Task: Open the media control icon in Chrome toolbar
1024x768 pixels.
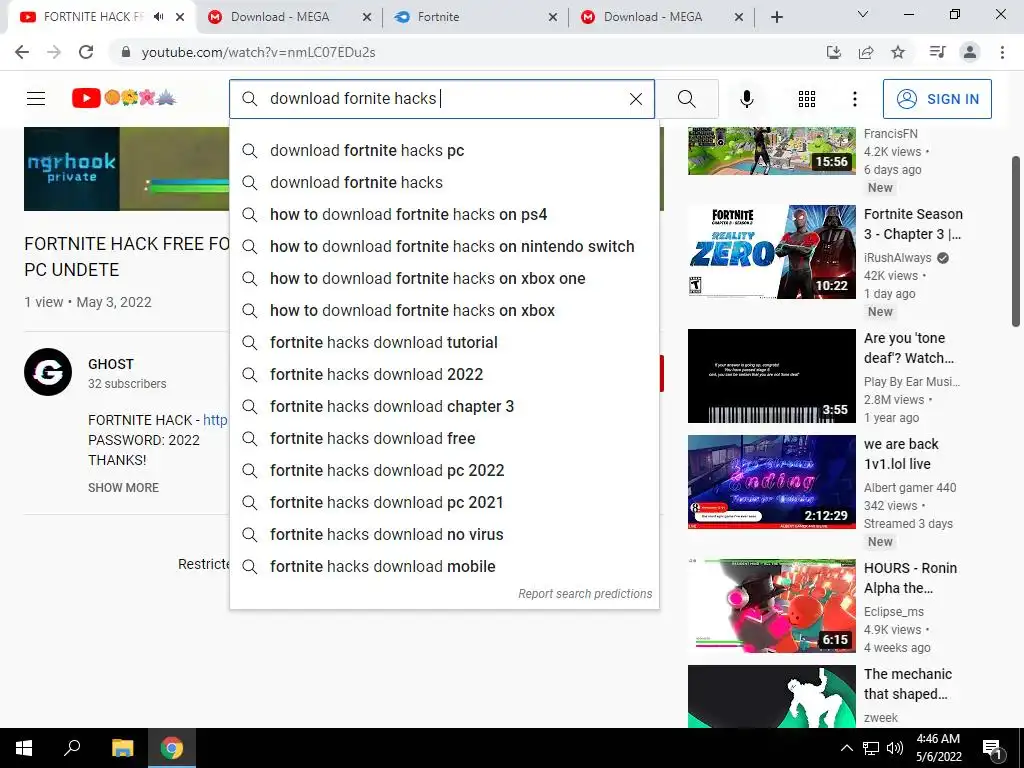Action: point(937,52)
